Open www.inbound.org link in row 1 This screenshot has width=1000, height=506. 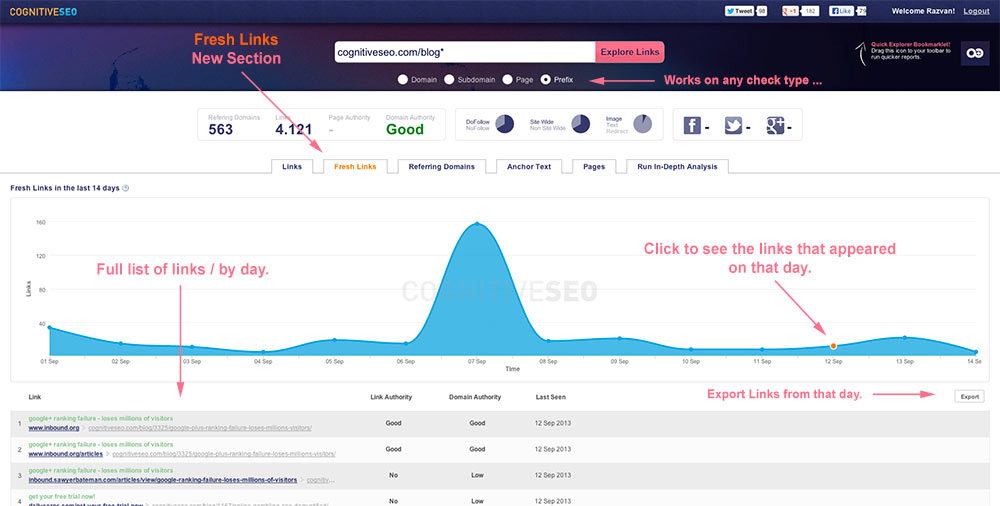54,428
